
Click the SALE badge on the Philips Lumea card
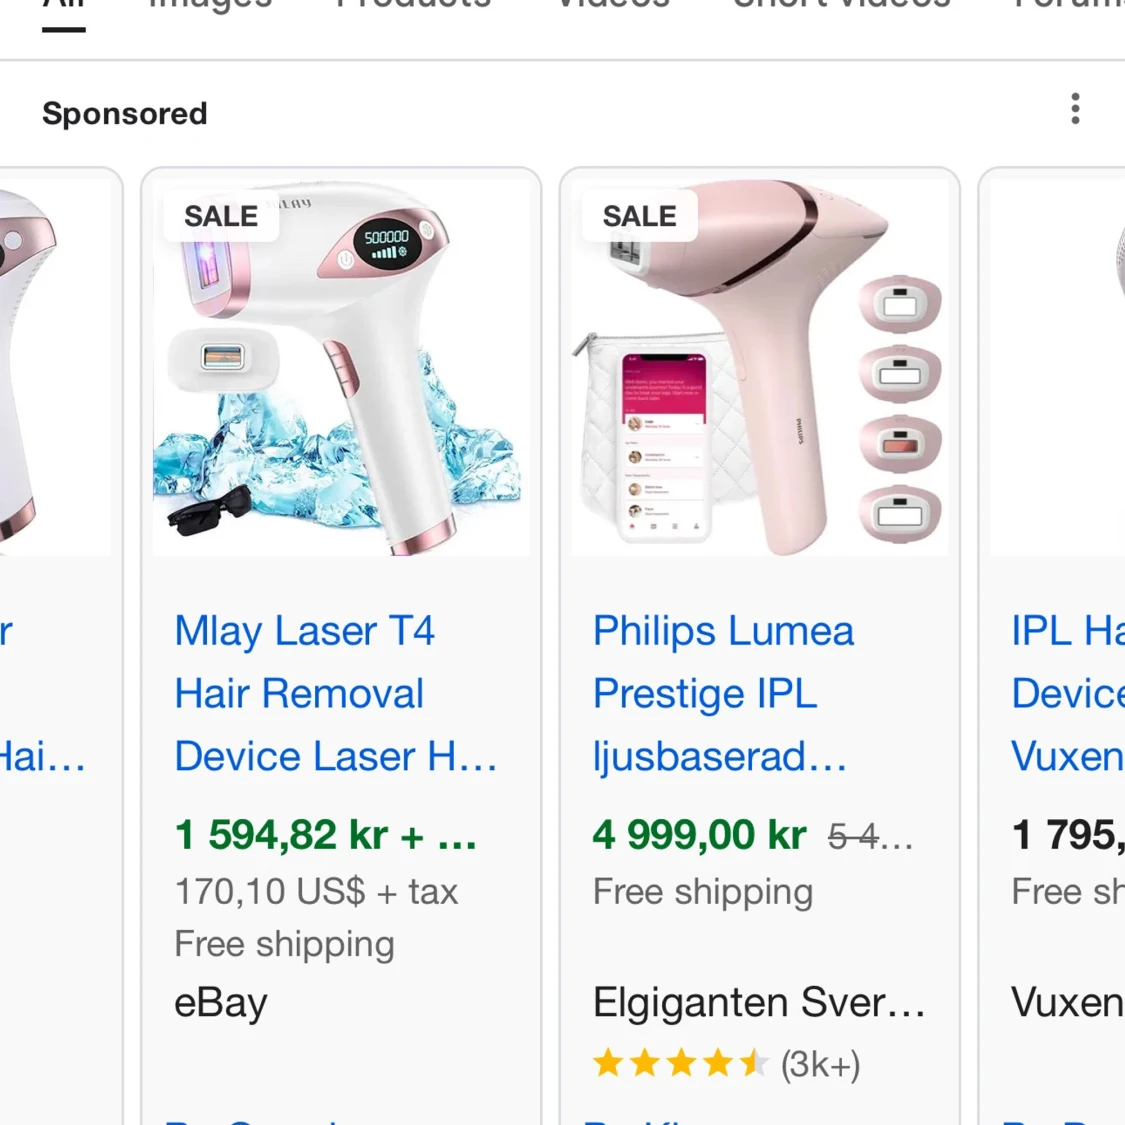click(x=639, y=216)
